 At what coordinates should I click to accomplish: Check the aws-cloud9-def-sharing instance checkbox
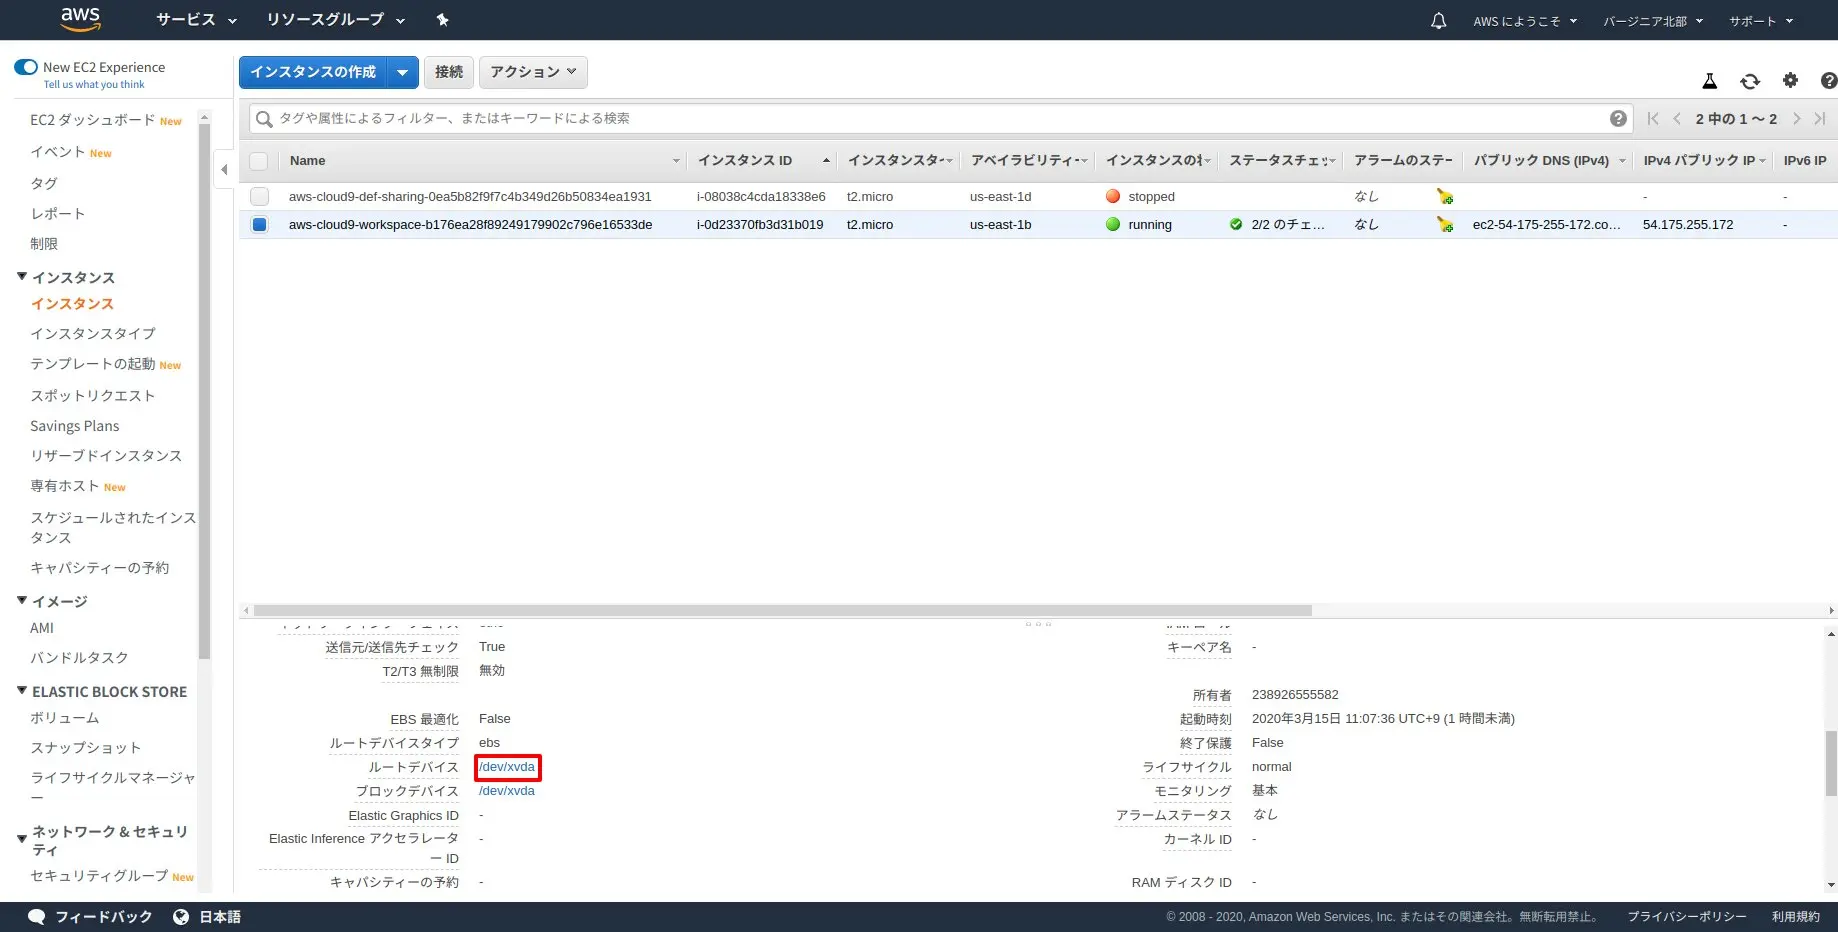coord(260,197)
